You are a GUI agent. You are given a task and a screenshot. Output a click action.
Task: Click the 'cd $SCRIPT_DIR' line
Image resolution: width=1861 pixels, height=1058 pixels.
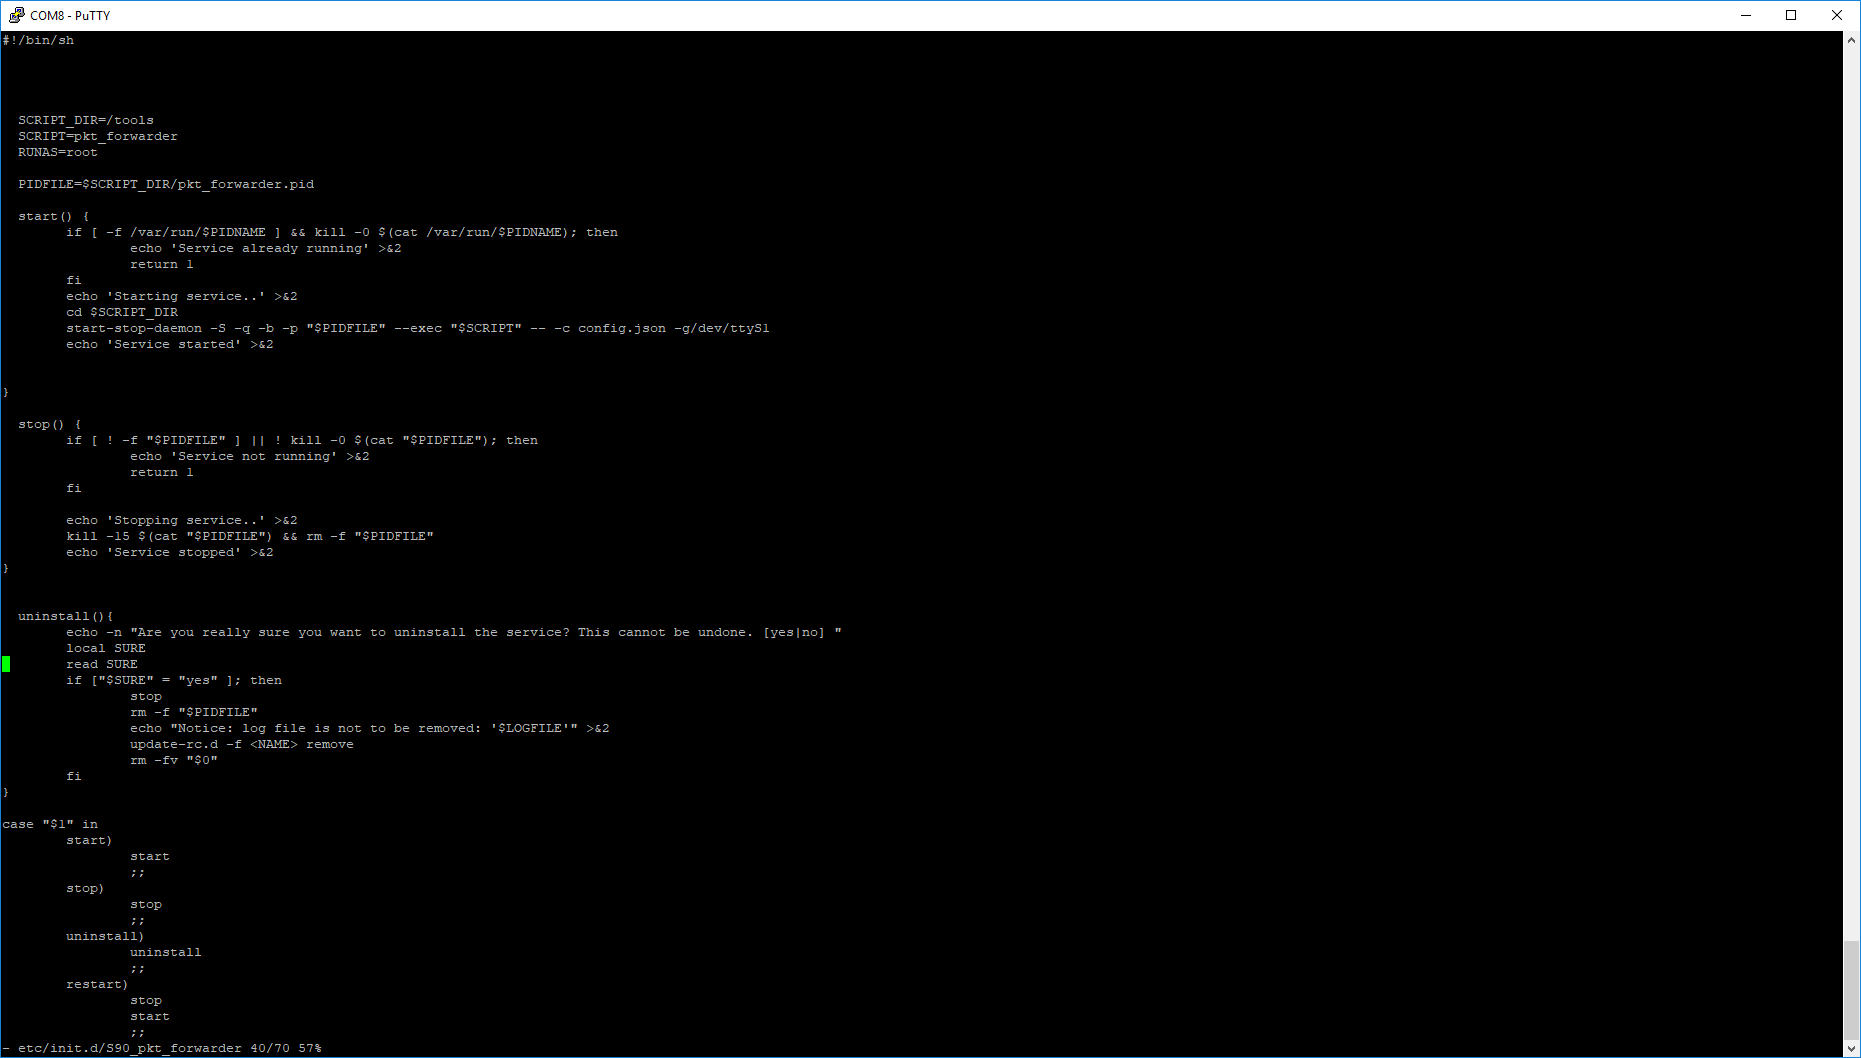[122, 312]
